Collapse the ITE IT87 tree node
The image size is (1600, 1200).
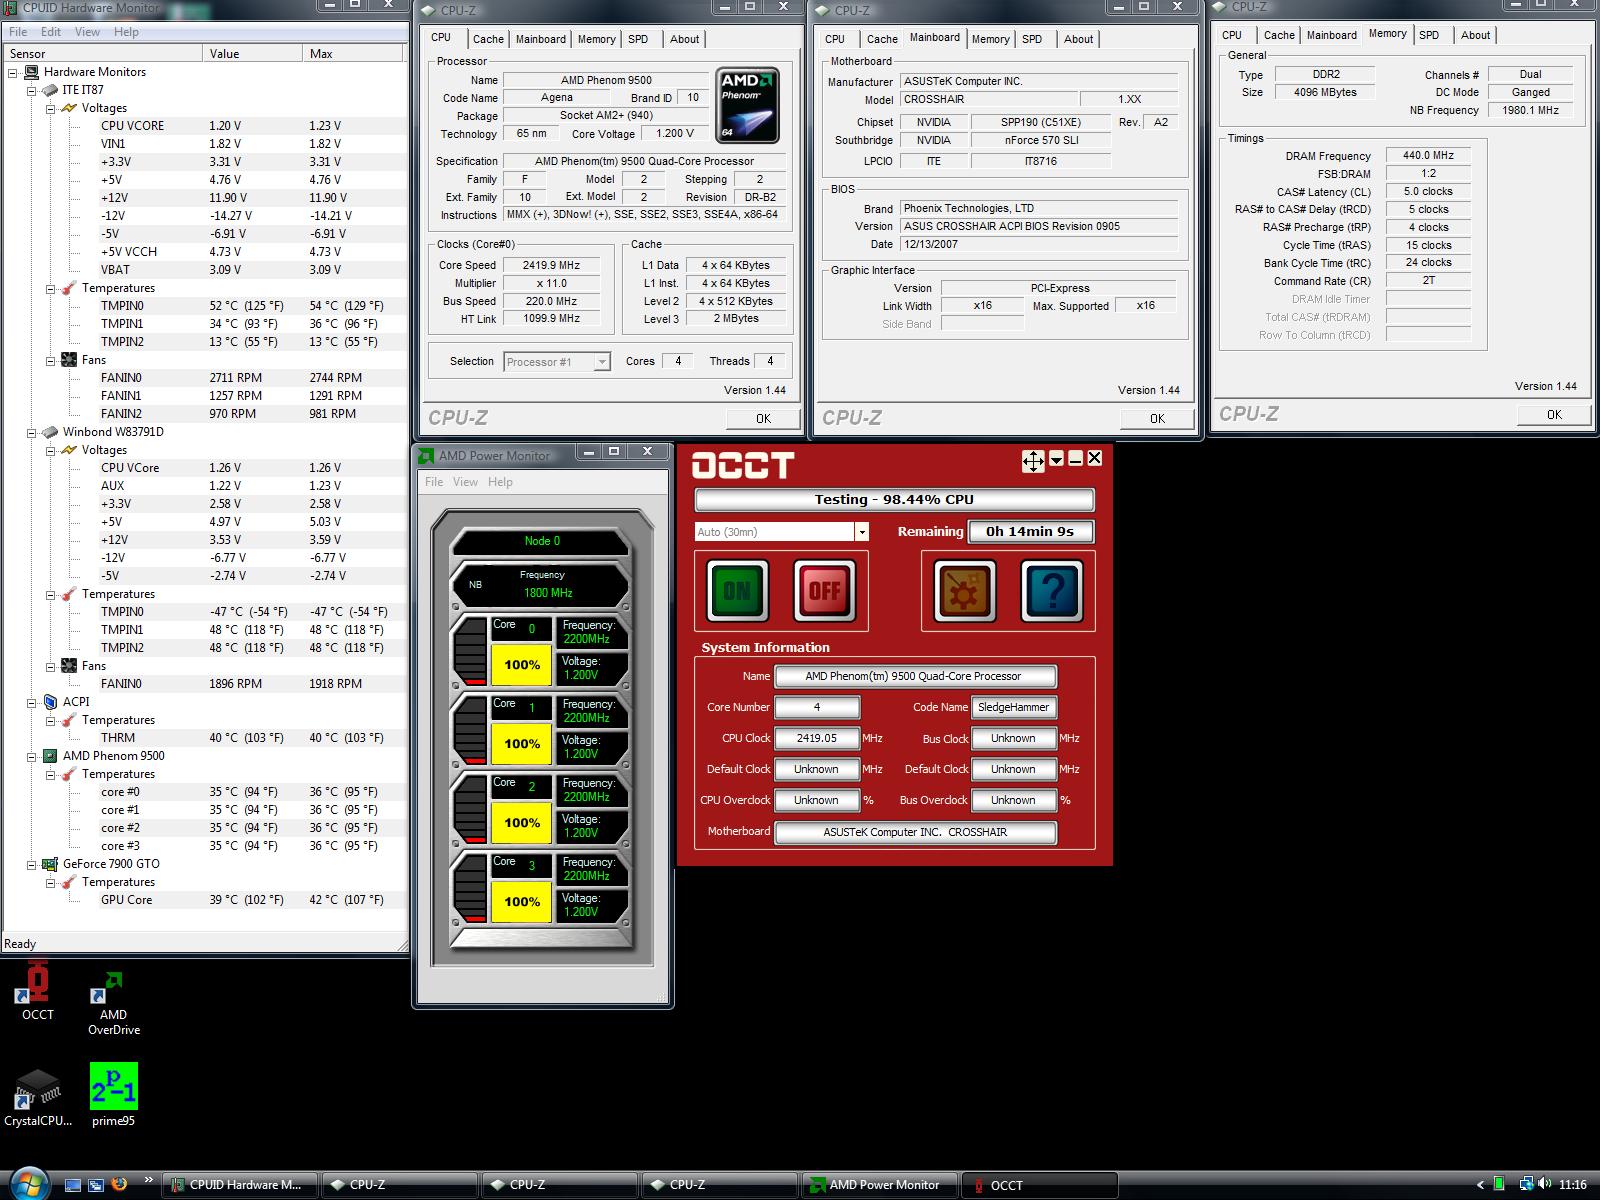pyautogui.click(x=31, y=90)
